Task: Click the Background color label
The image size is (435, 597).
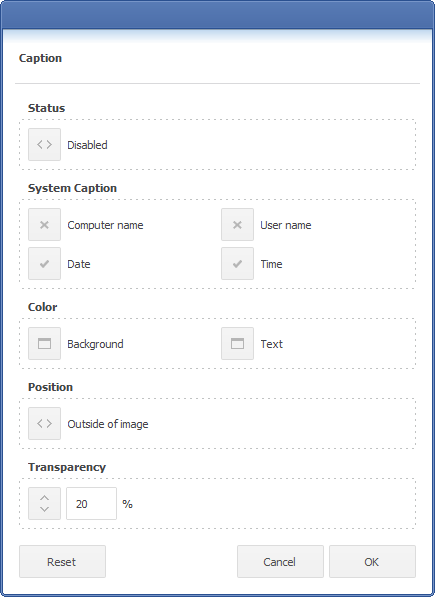Action: click(x=95, y=344)
